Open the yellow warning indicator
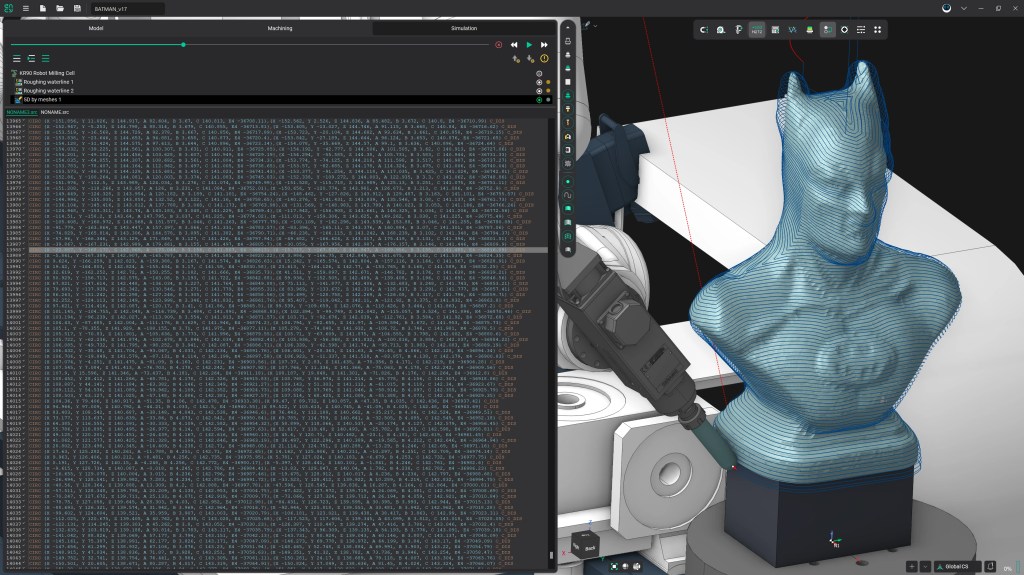Screen dimensions: 1024x575 point(545,59)
